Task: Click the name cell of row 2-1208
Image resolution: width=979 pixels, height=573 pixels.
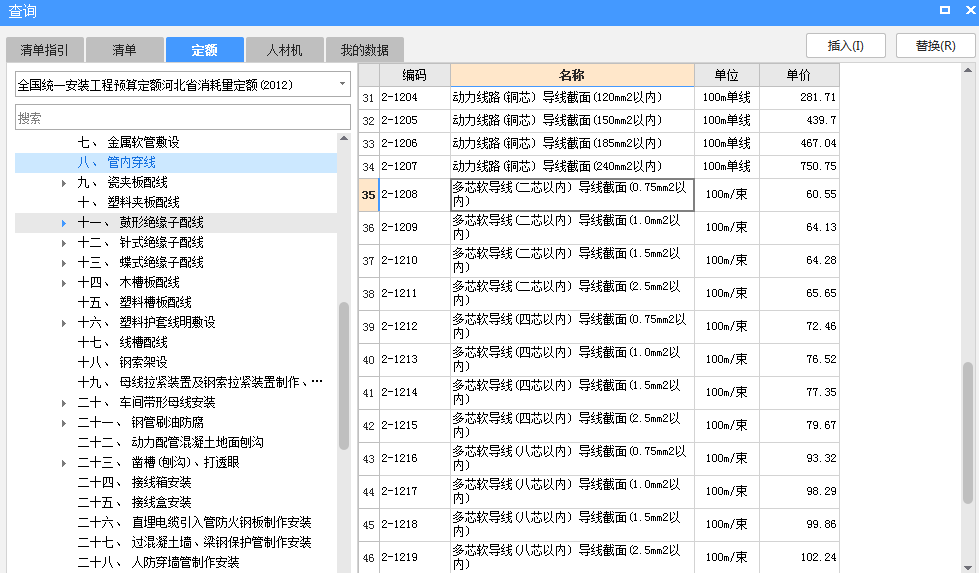Action: (572, 194)
